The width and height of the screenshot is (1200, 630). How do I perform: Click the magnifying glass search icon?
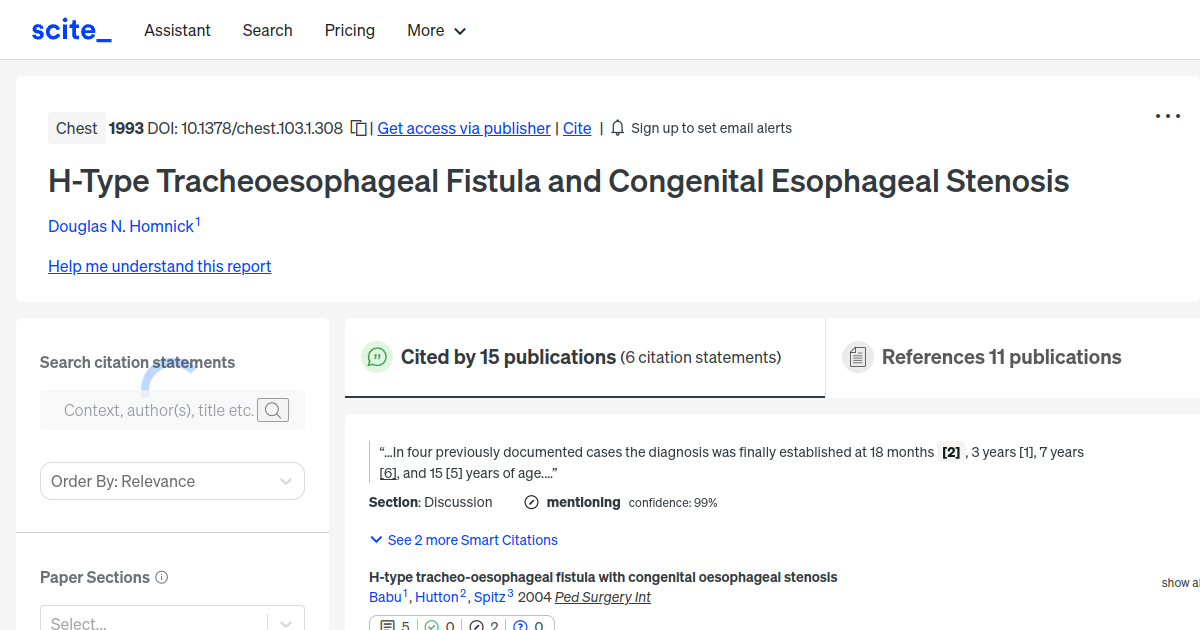coord(272,410)
